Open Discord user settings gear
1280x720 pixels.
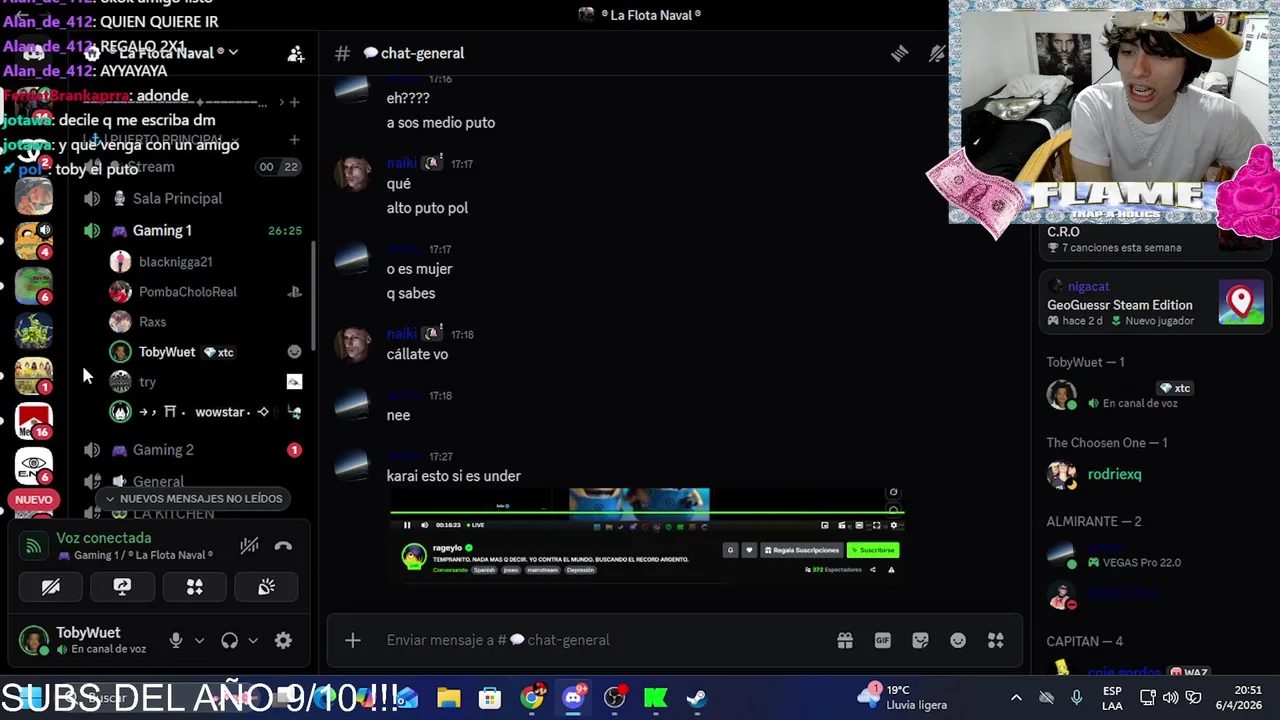tap(283, 641)
